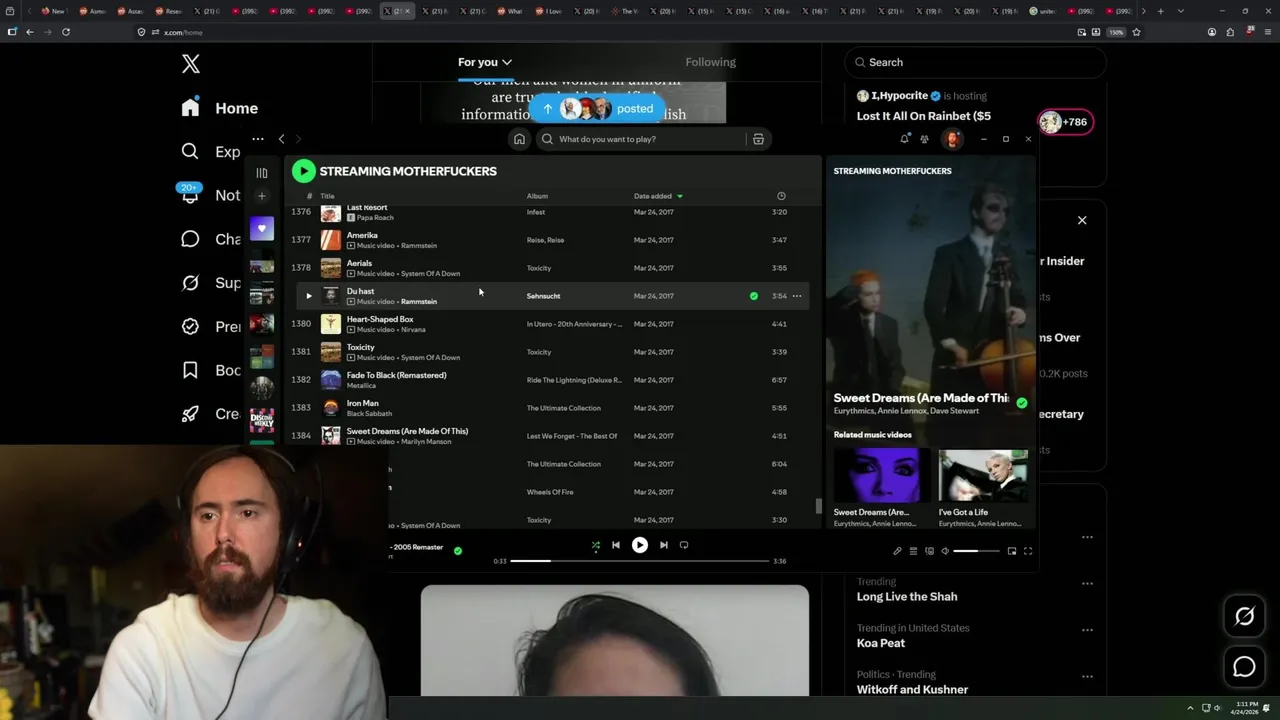Focus the X Search box

coord(976,62)
